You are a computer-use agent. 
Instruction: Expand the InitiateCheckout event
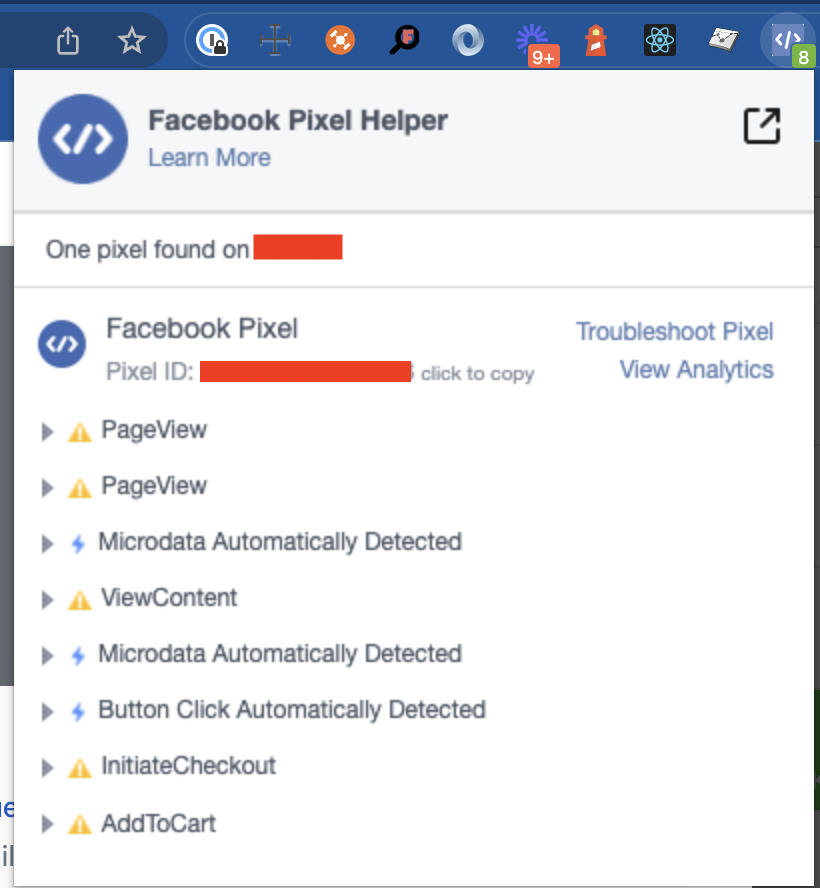tap(48, 768)
